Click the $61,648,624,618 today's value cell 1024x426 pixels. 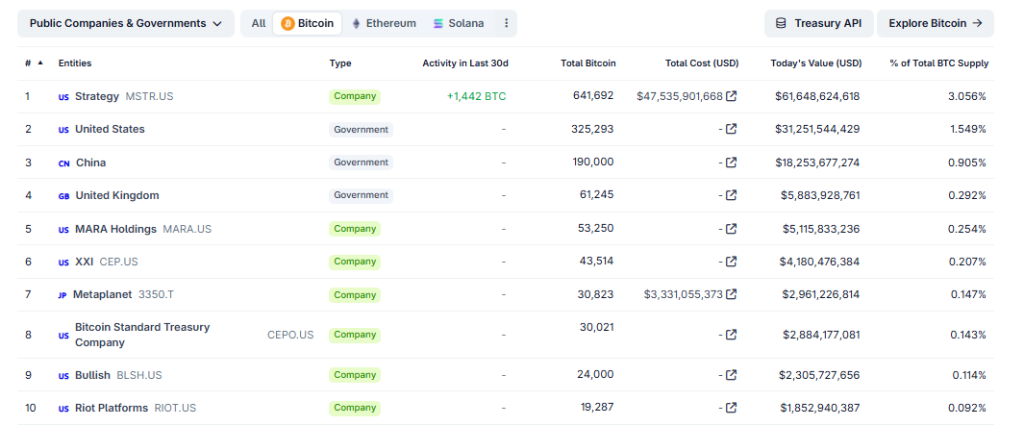[x=818, y=96]
